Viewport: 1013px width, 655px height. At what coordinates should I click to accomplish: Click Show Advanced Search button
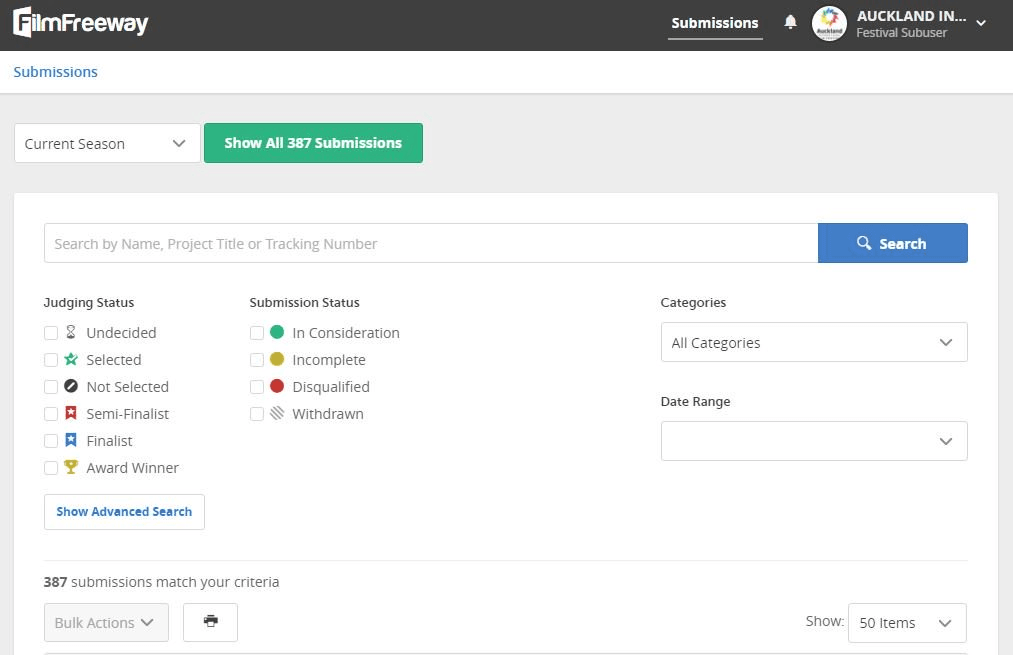click(124, 512)
